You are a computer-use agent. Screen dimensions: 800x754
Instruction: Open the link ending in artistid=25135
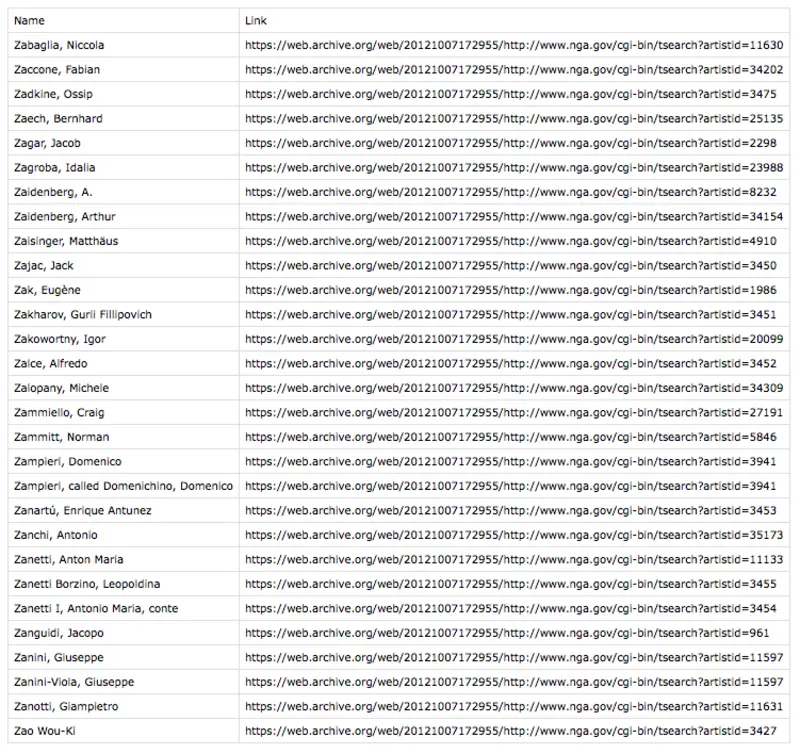click(x=514, y=119)
